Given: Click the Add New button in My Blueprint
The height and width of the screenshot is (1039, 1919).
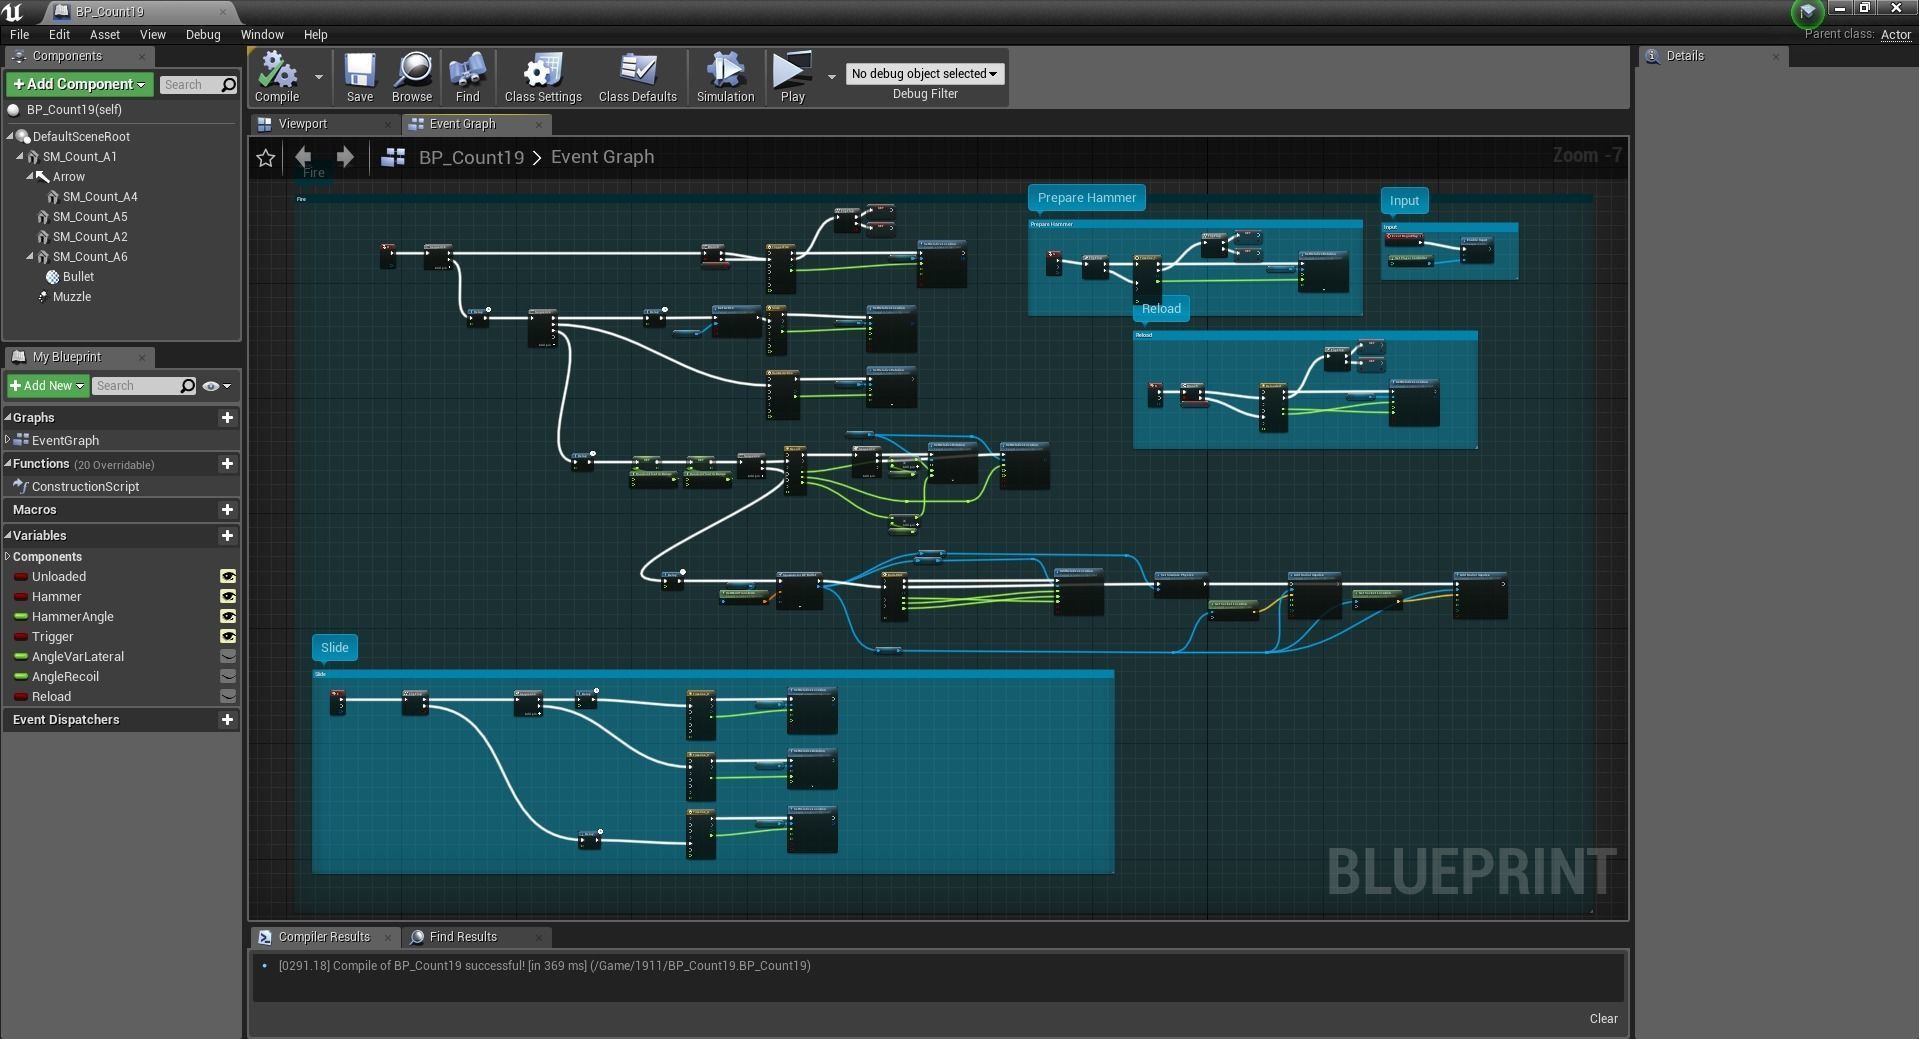Looking at the screenshot, I should [x=48, y=386].
